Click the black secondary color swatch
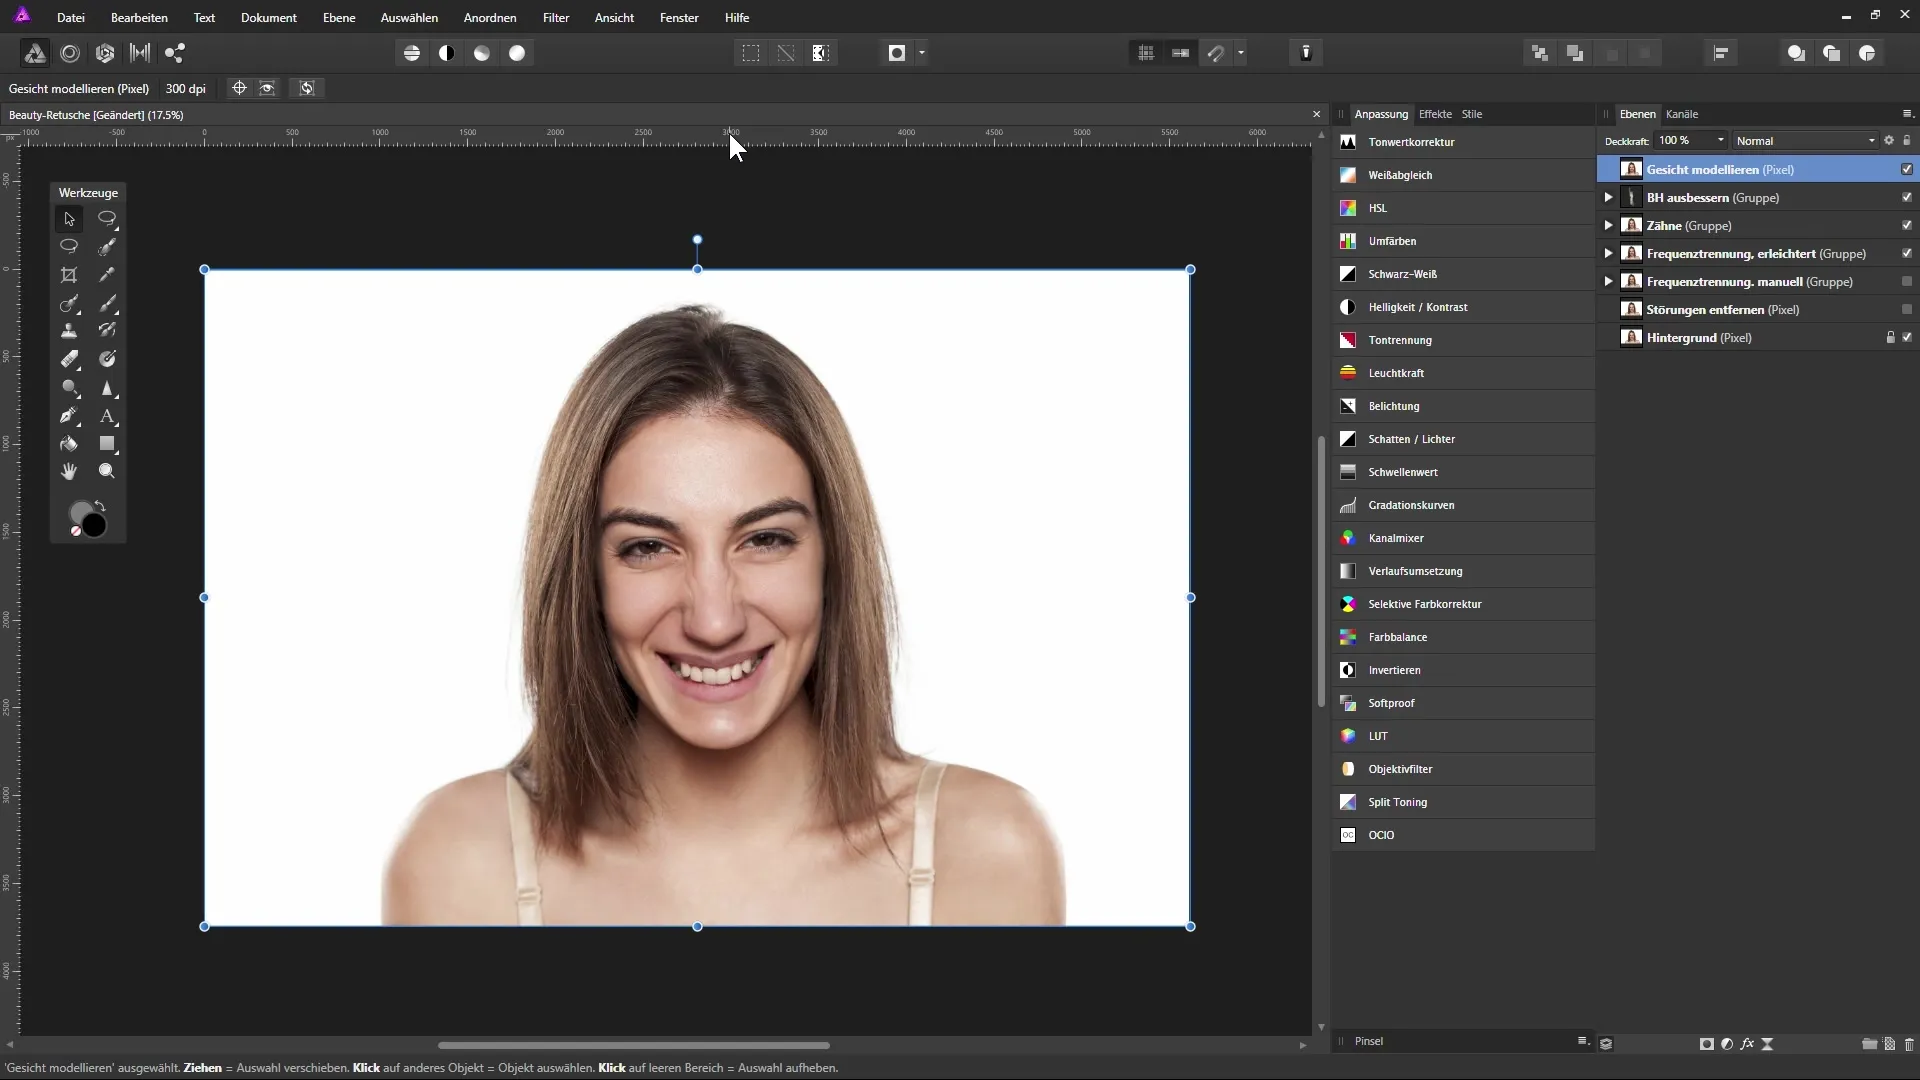Viewport: 1920px width, 1080px height. pos(96,527)
